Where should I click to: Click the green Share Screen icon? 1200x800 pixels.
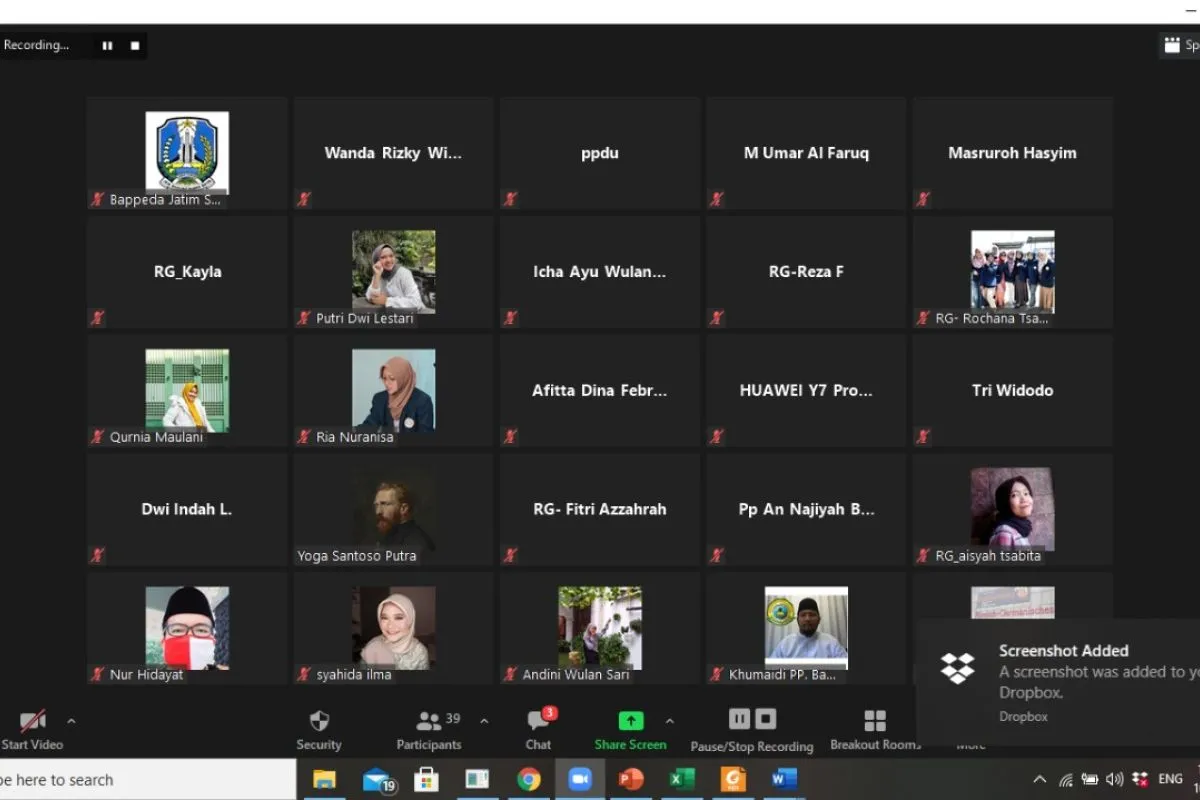pyautogui.click(x=630, y=721)
